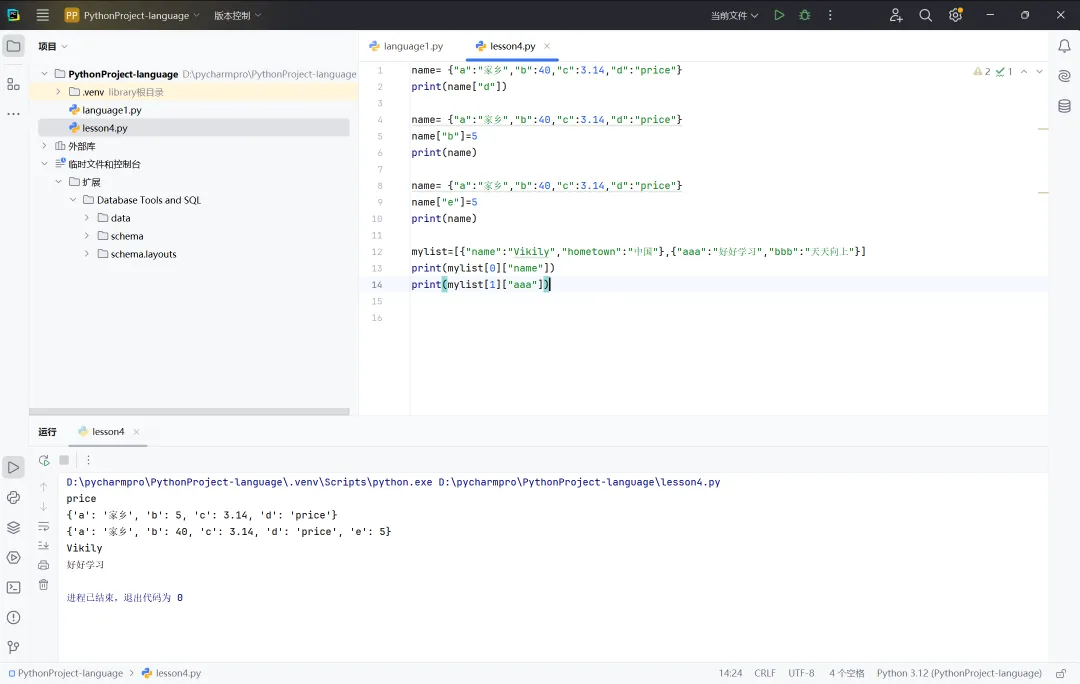The height and width of the screenshot is (684, 1080).
Task: Expand the schema folder
Action: (87, 236)
